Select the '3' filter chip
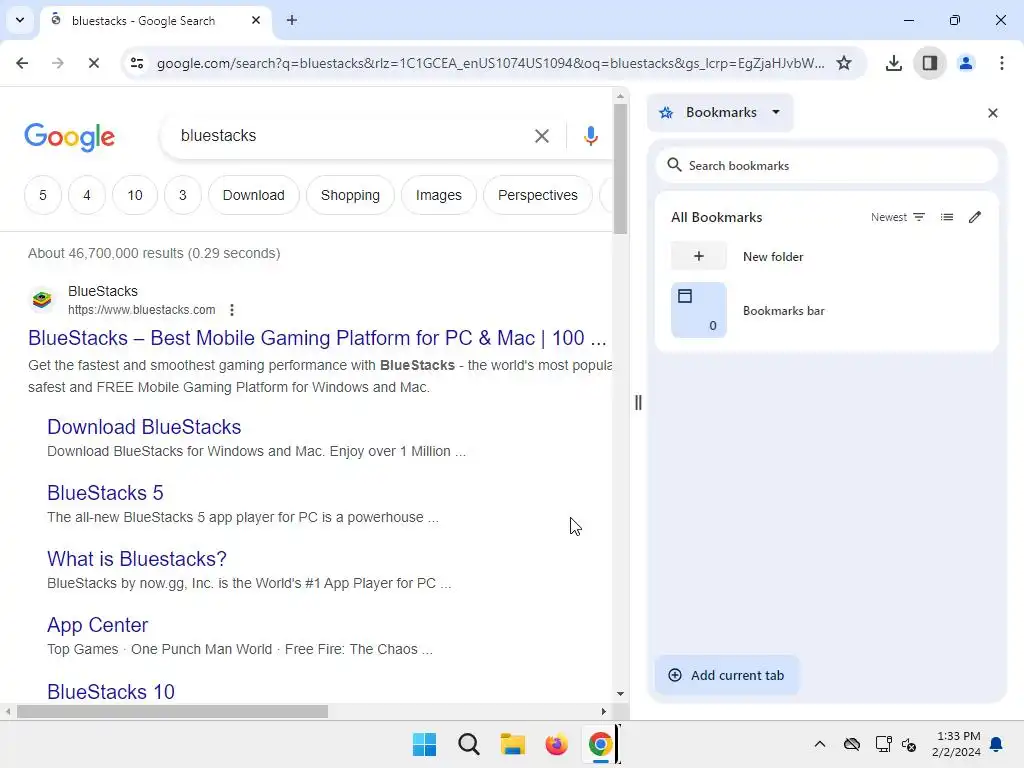 (183, 195)
